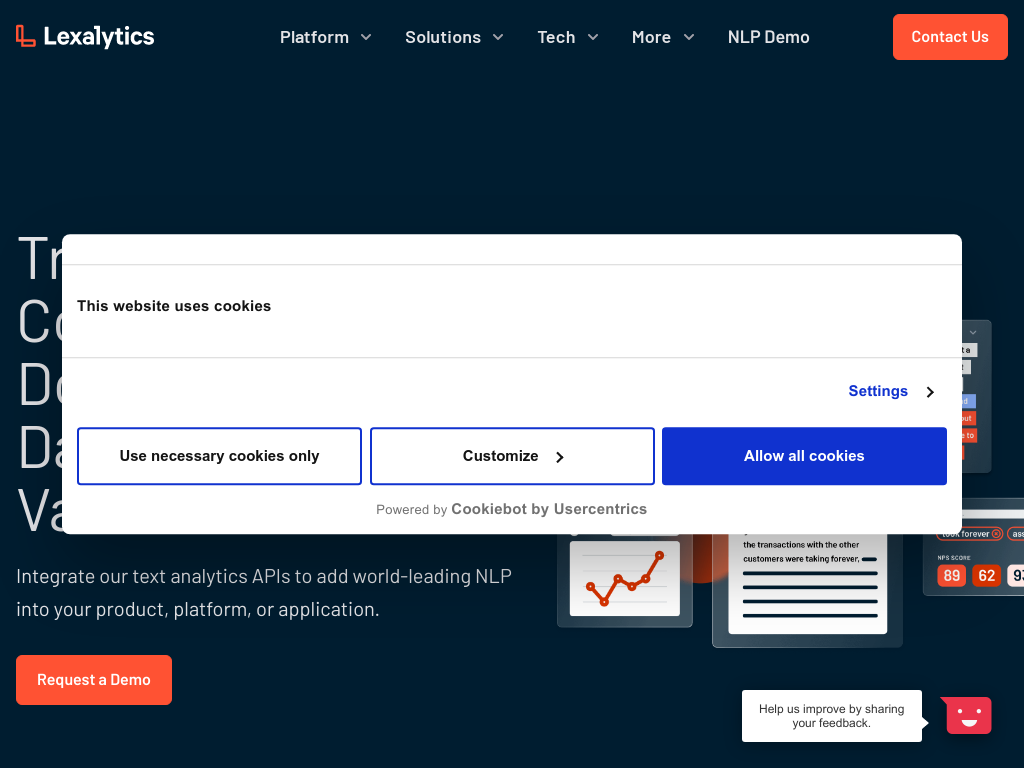Image resolution: width=1024 pixels, height=768 pixels.
Task: Click the Contact Us button
Action: click(x=950, y=37)
